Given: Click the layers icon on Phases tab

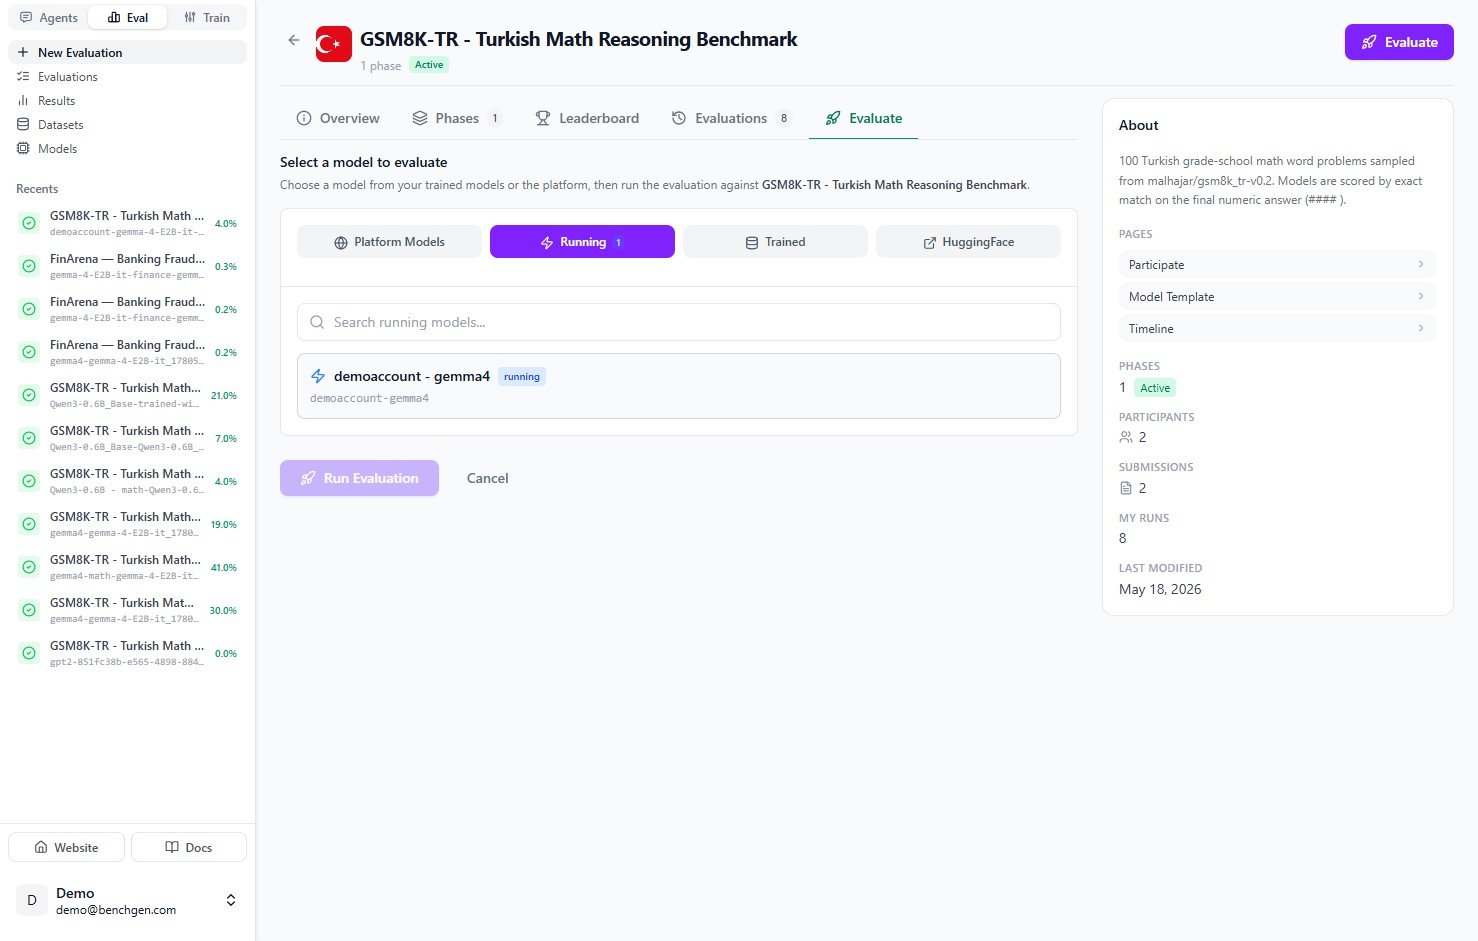Looking at the screenshot, I should coord(420,118).
